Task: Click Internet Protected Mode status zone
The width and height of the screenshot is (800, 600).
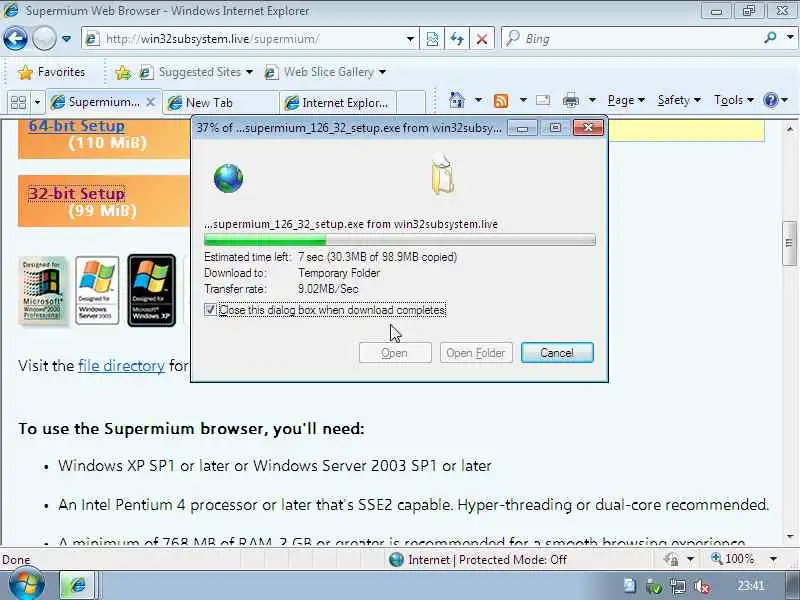Action: tap(478, 560)
